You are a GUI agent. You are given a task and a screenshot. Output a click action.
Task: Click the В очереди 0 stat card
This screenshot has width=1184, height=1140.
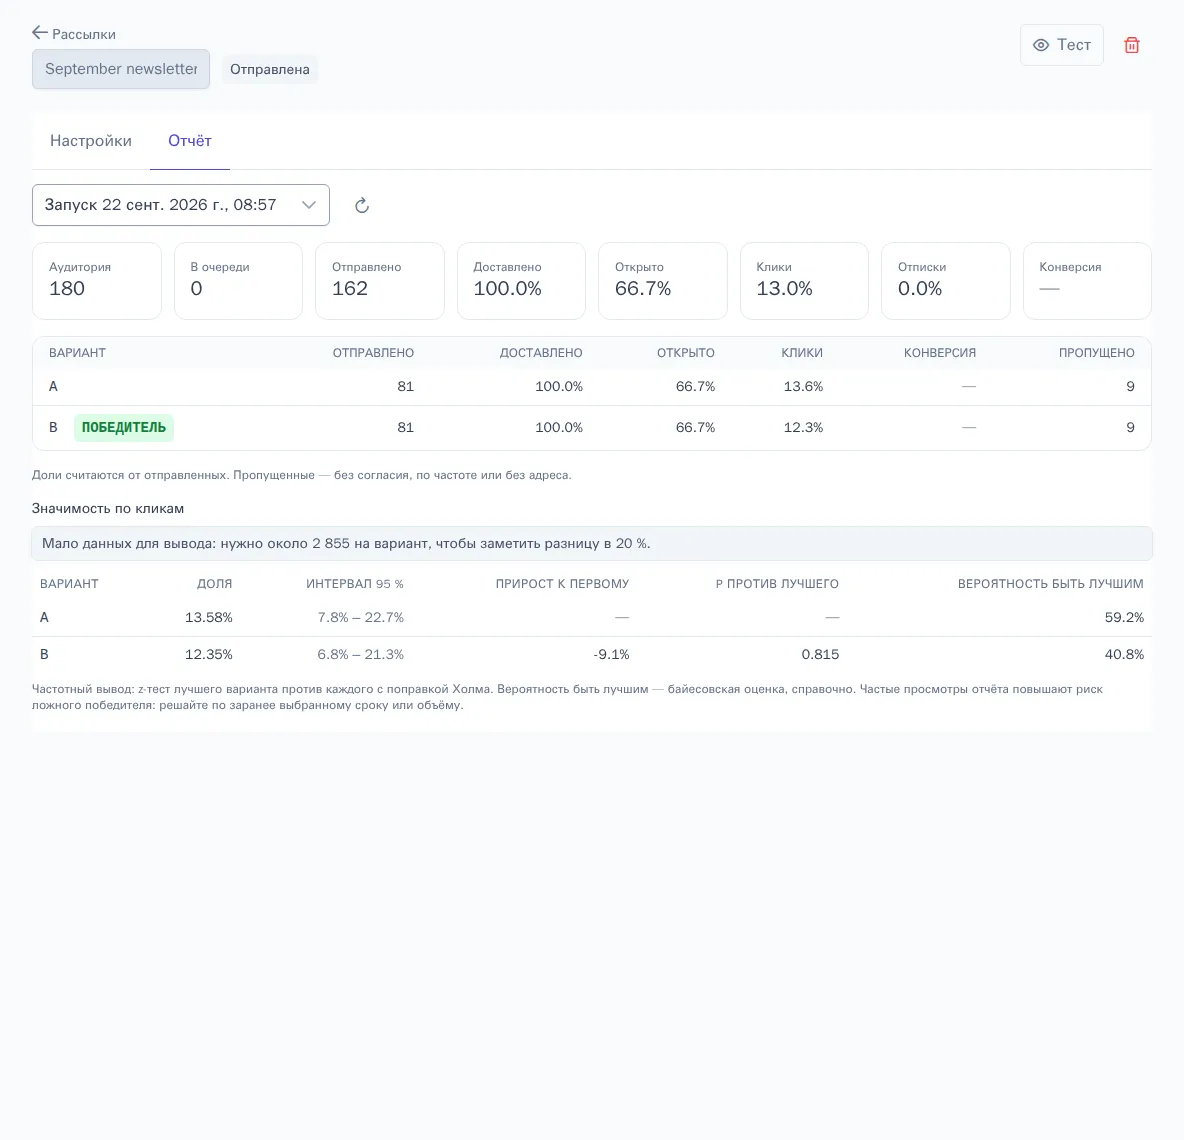point(238,281)
